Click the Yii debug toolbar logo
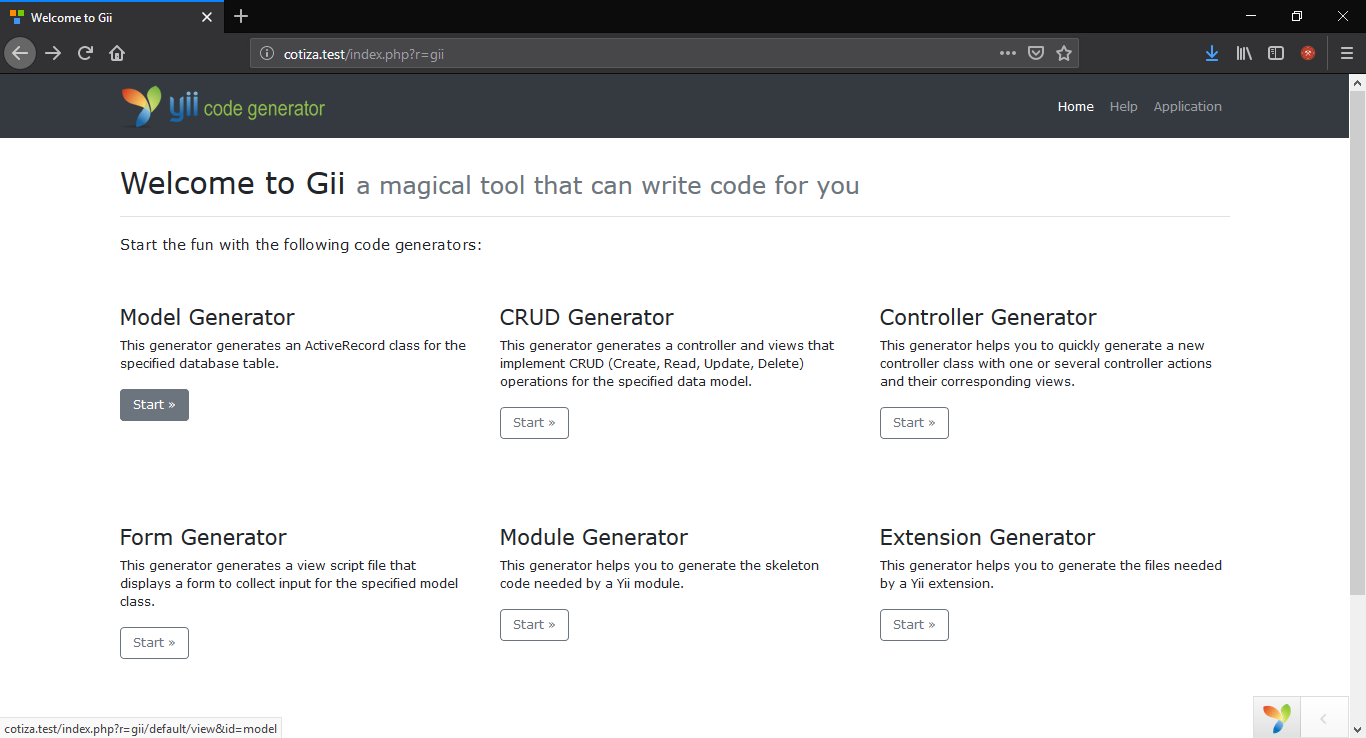The image size is (1366, 738). click(1277, 717)
